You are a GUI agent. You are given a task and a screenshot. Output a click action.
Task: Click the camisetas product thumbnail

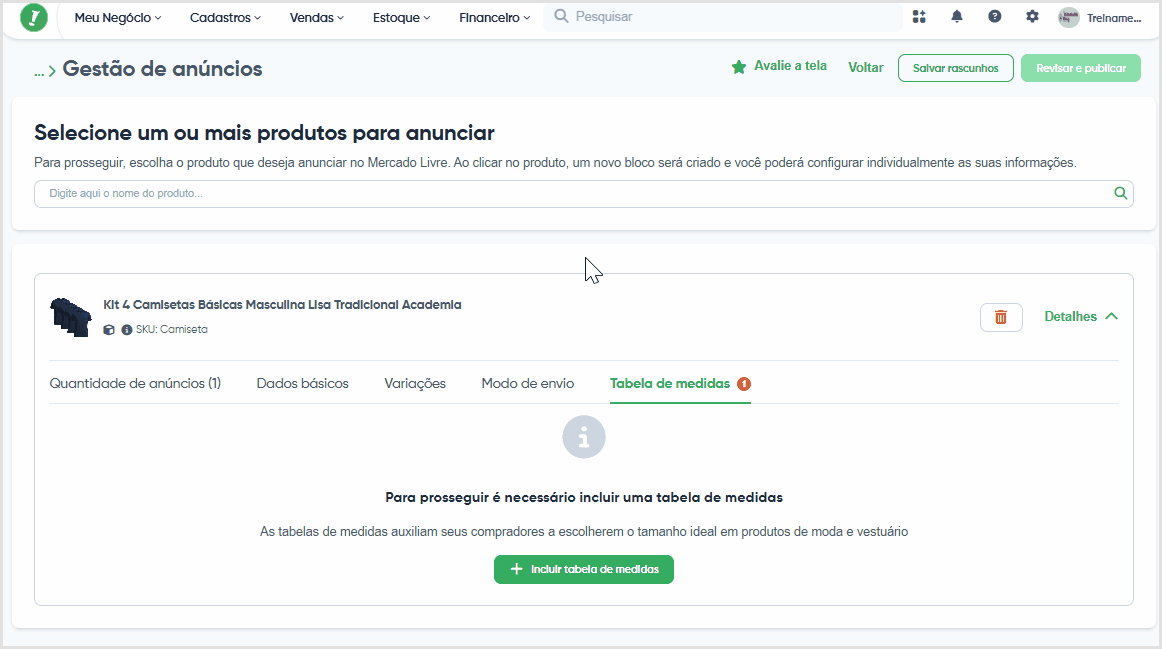pos(70,317)
